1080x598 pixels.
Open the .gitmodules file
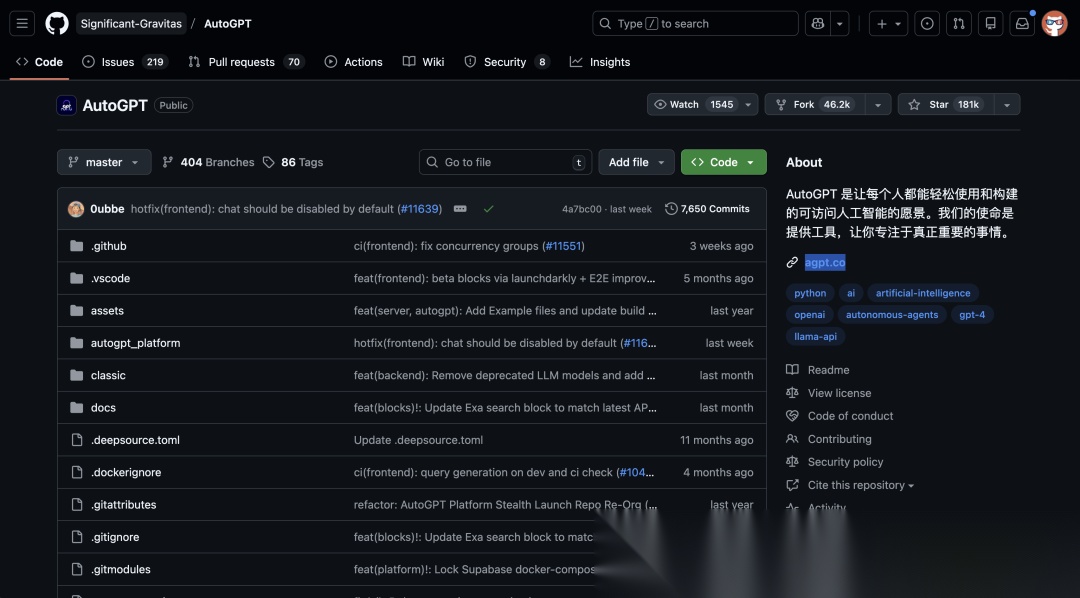(121, 570)
